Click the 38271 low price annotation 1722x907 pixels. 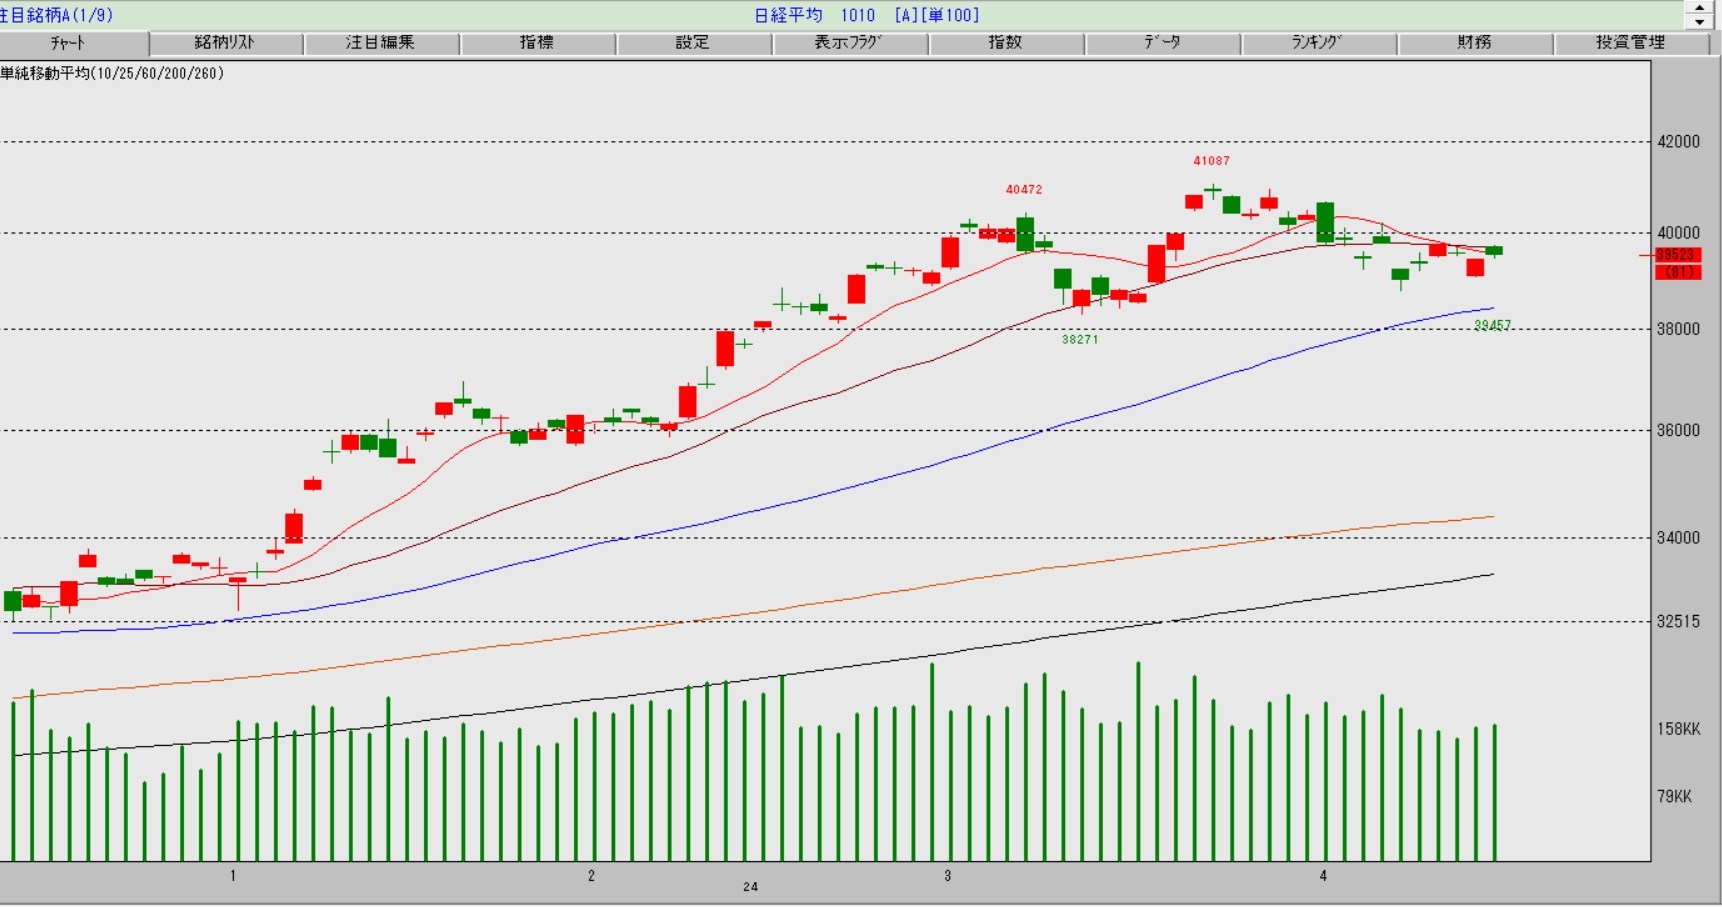pyautogui.click(x=1080, y=340)
